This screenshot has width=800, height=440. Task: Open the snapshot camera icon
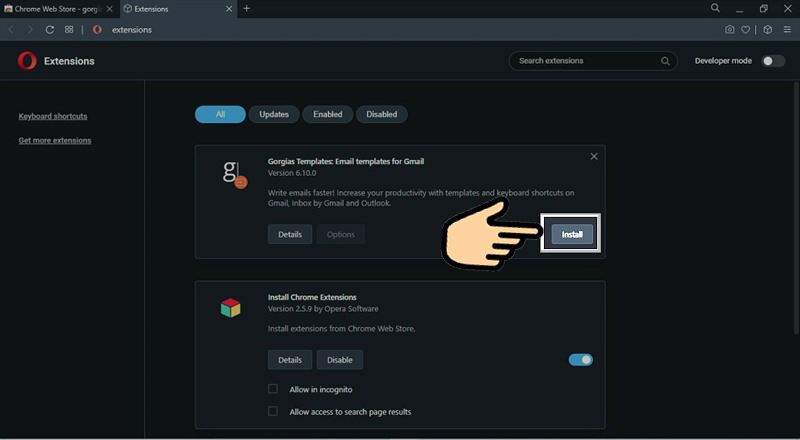tap(730, 30)
